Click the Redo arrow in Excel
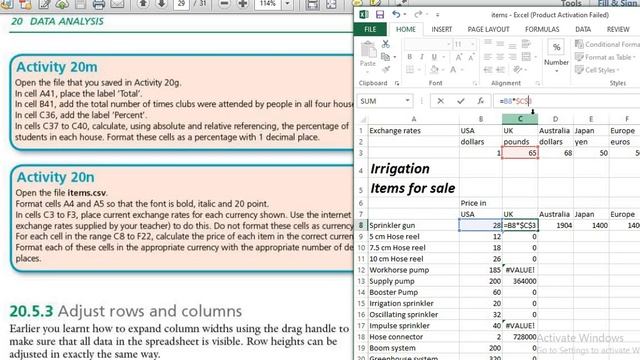 coord(418,15)
